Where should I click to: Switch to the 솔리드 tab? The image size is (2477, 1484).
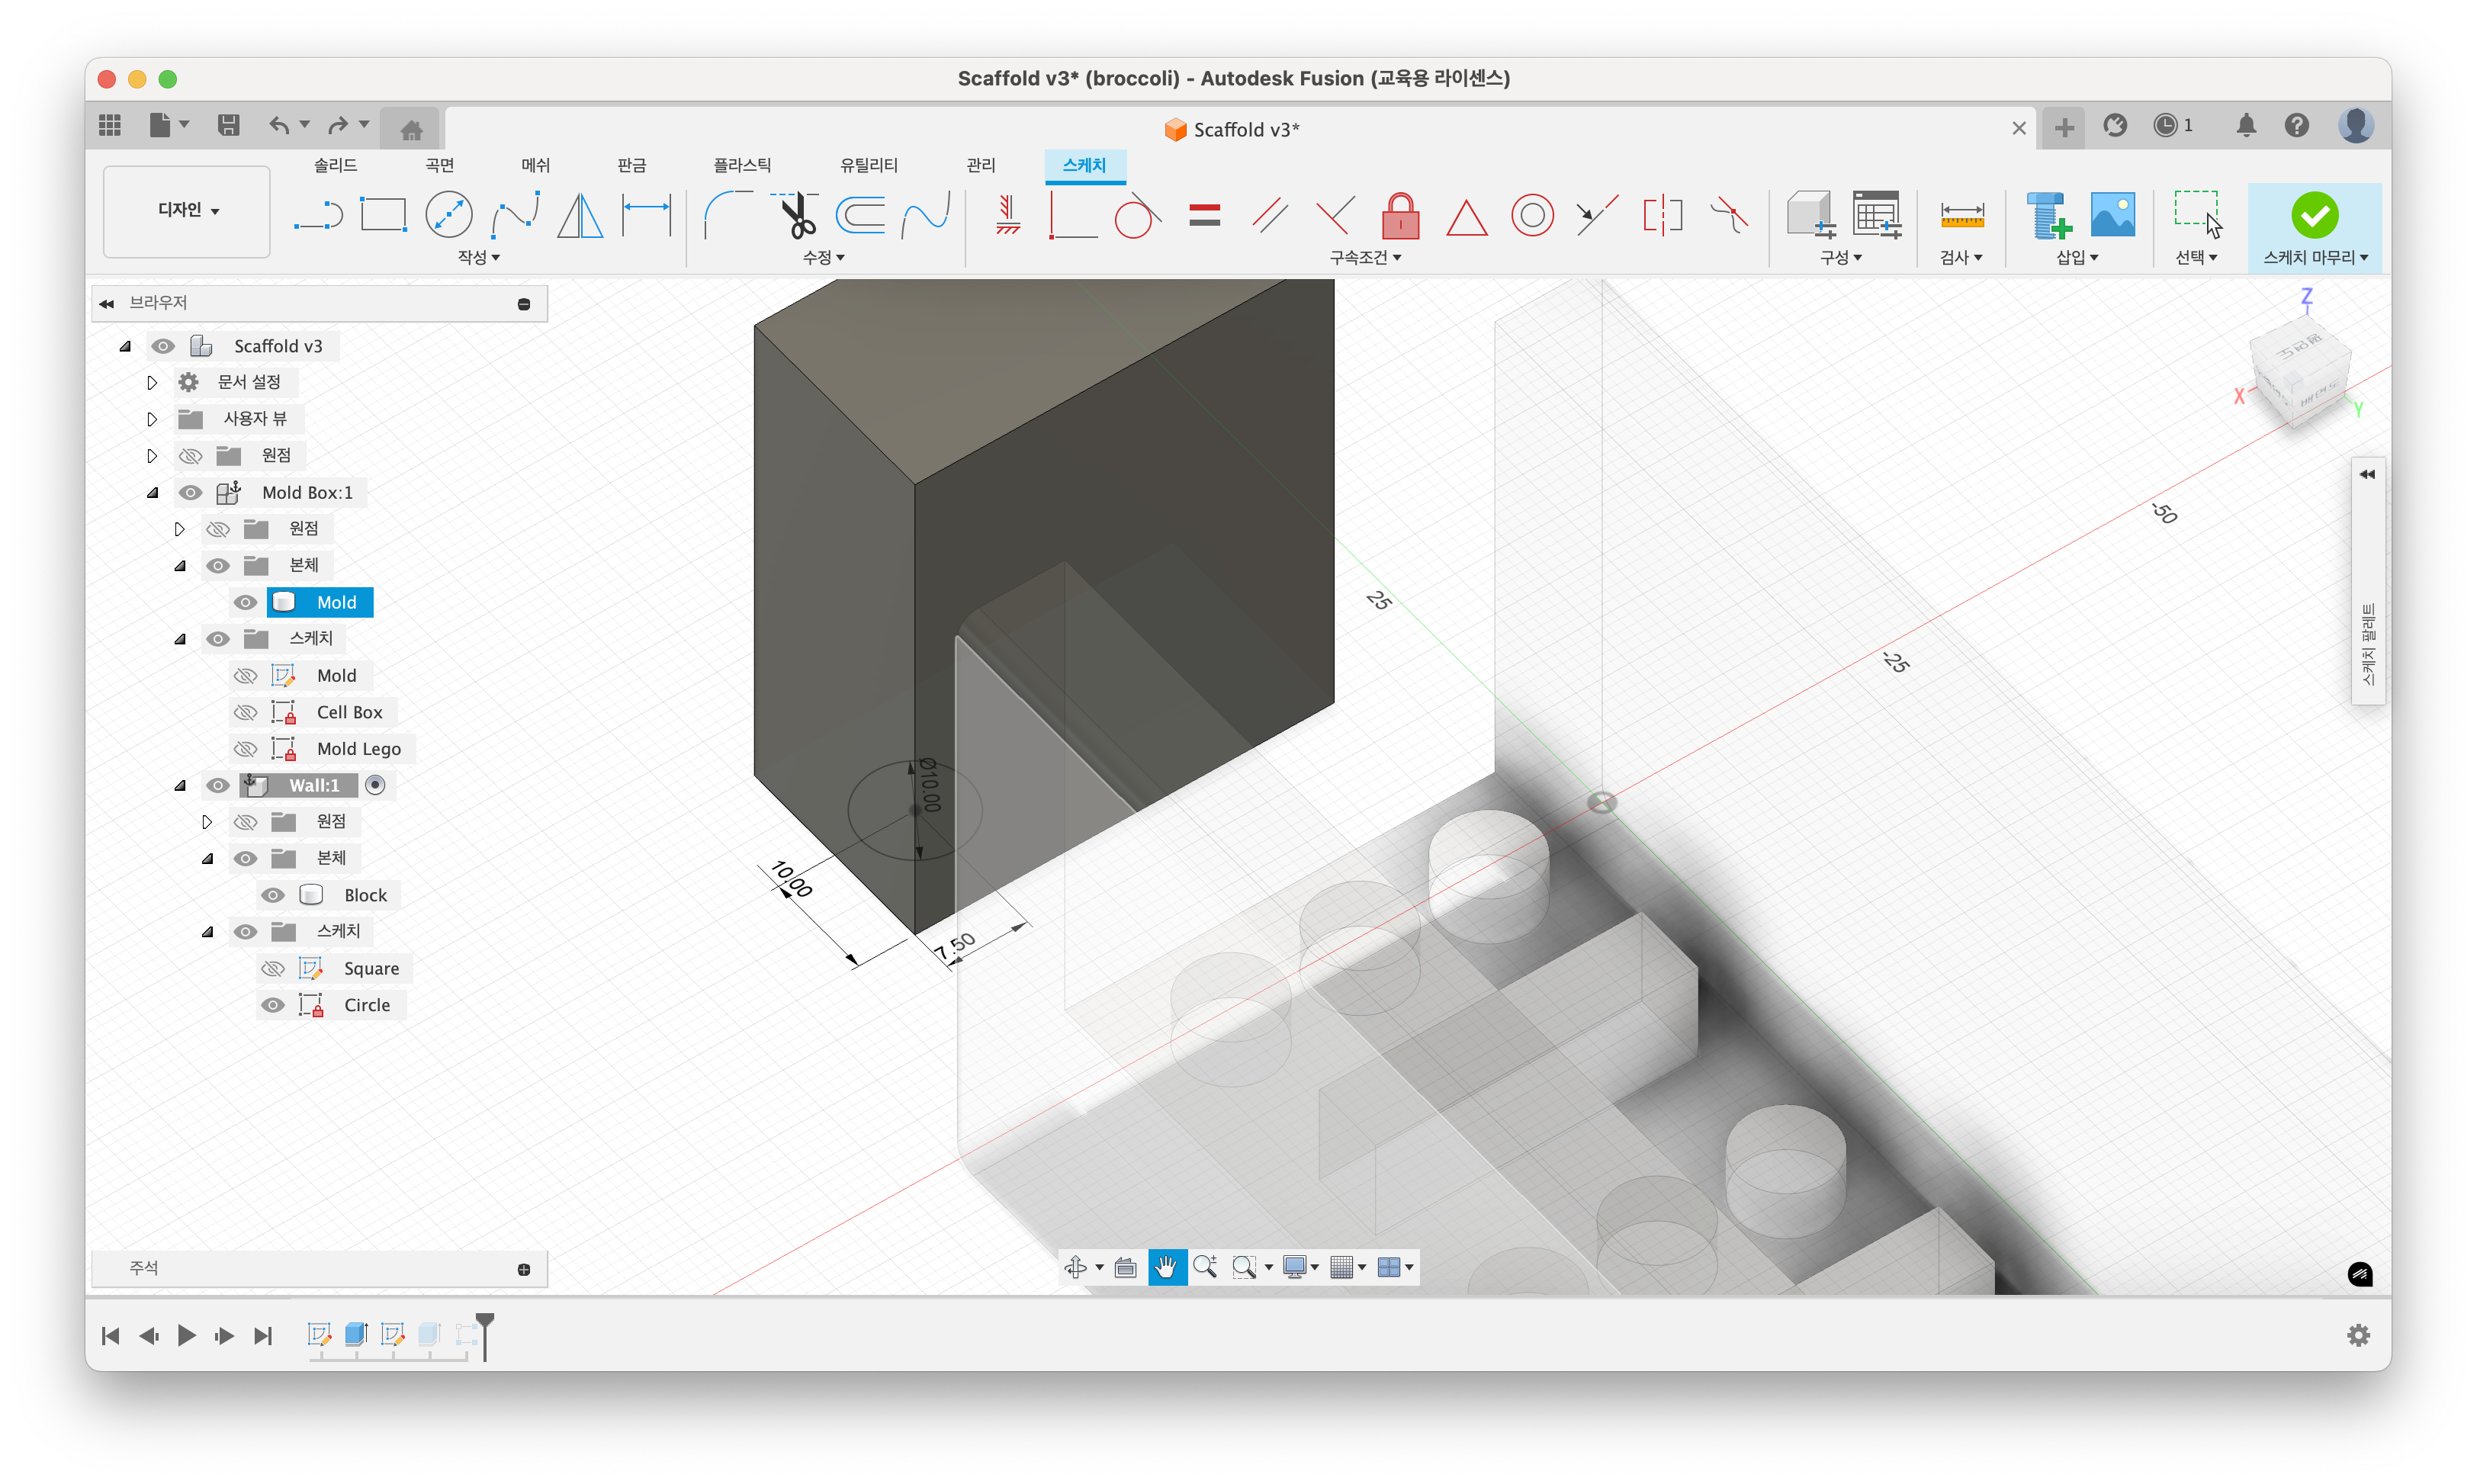point(335,165)
